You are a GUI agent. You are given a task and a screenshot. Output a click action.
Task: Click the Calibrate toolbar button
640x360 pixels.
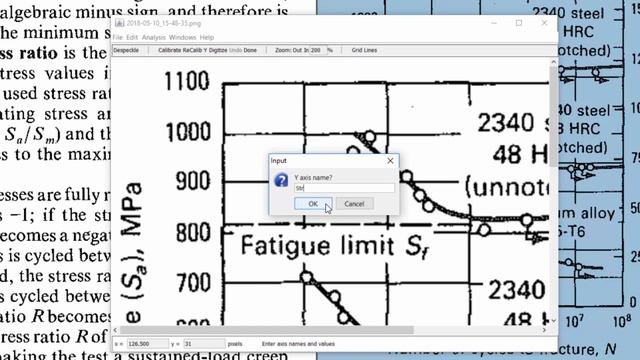pos(169,50)
